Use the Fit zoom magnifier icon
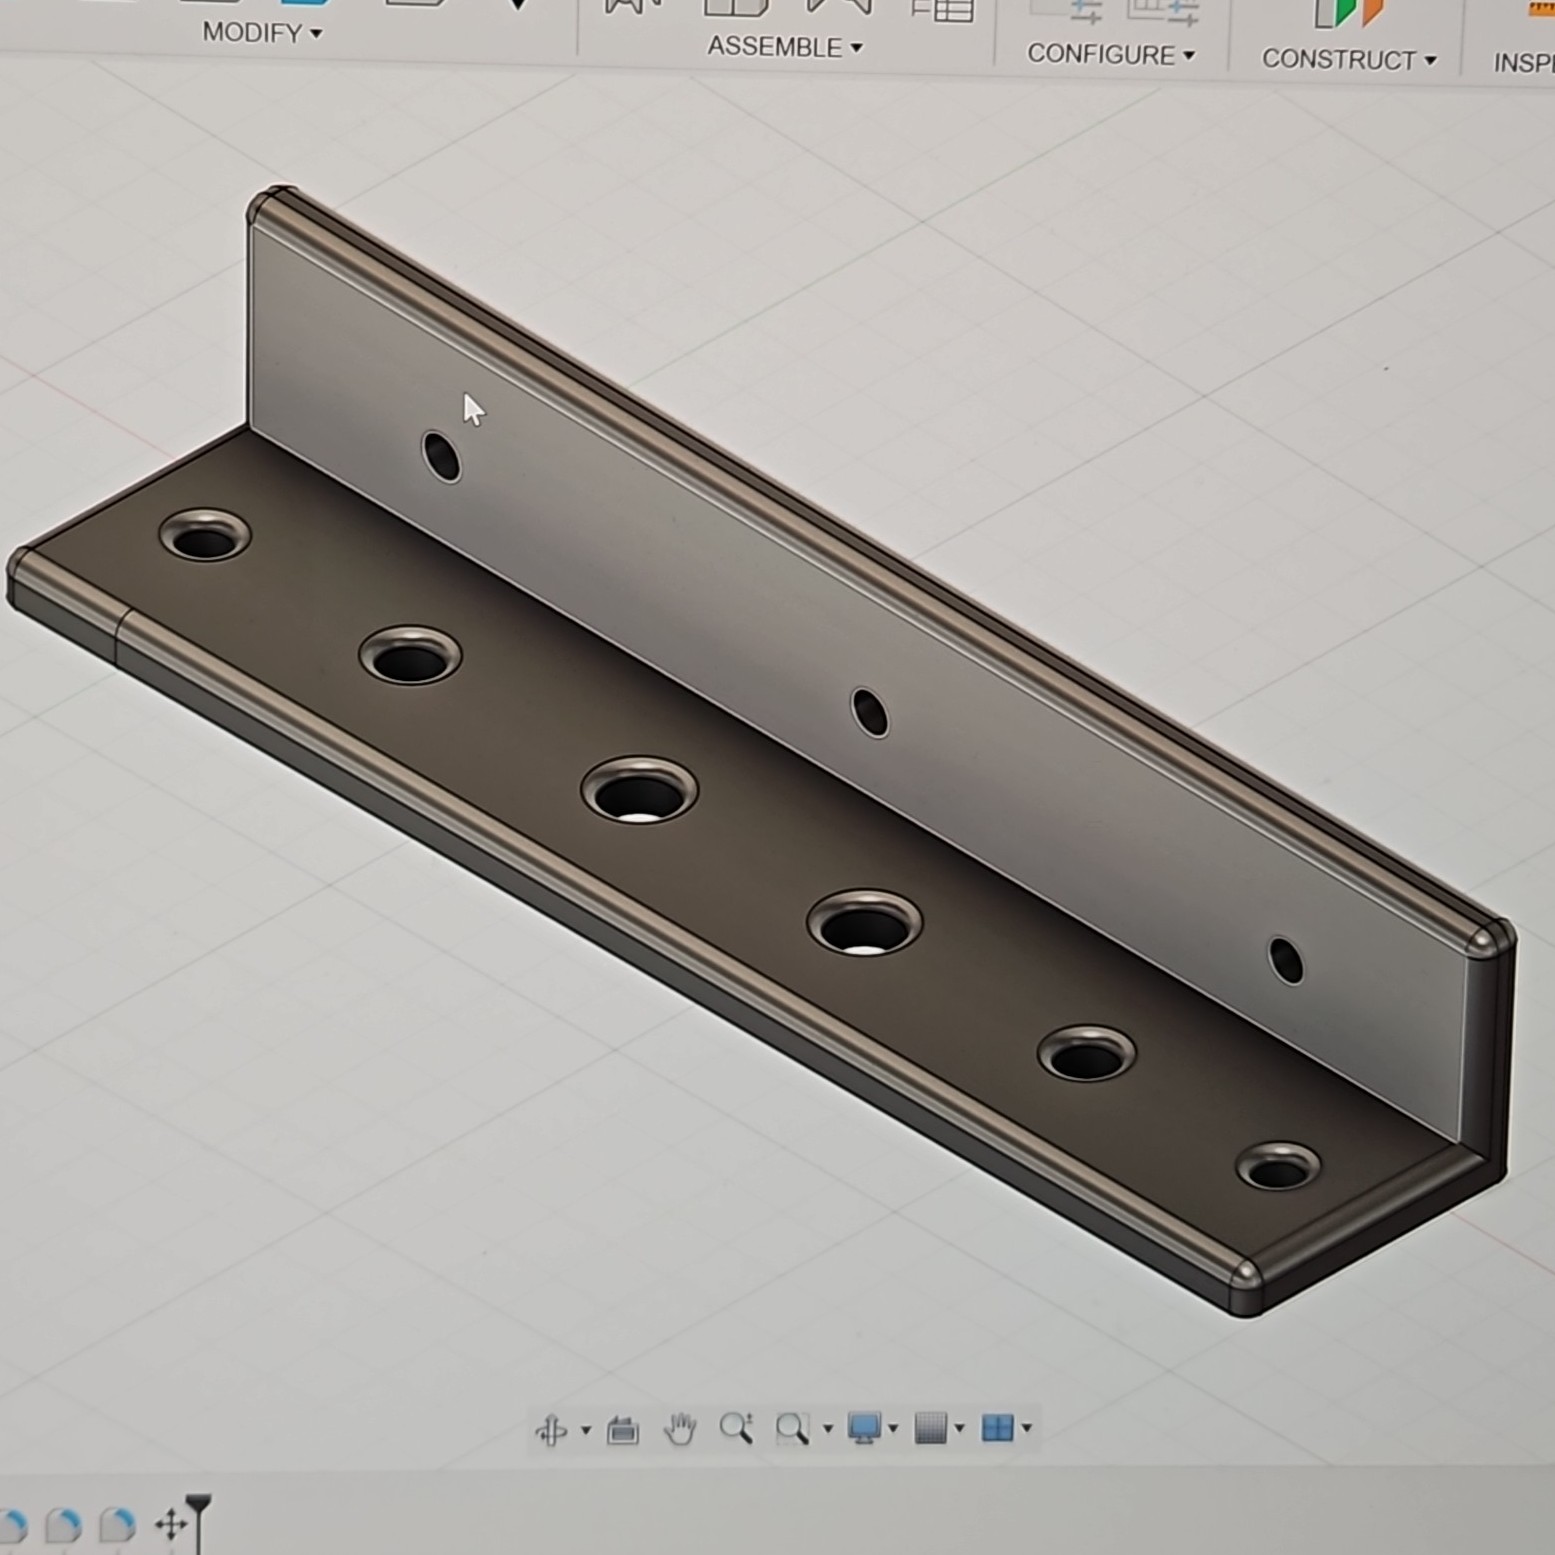The height and width of the screenshot is (1555, 1555). (x=793, y=1428)
